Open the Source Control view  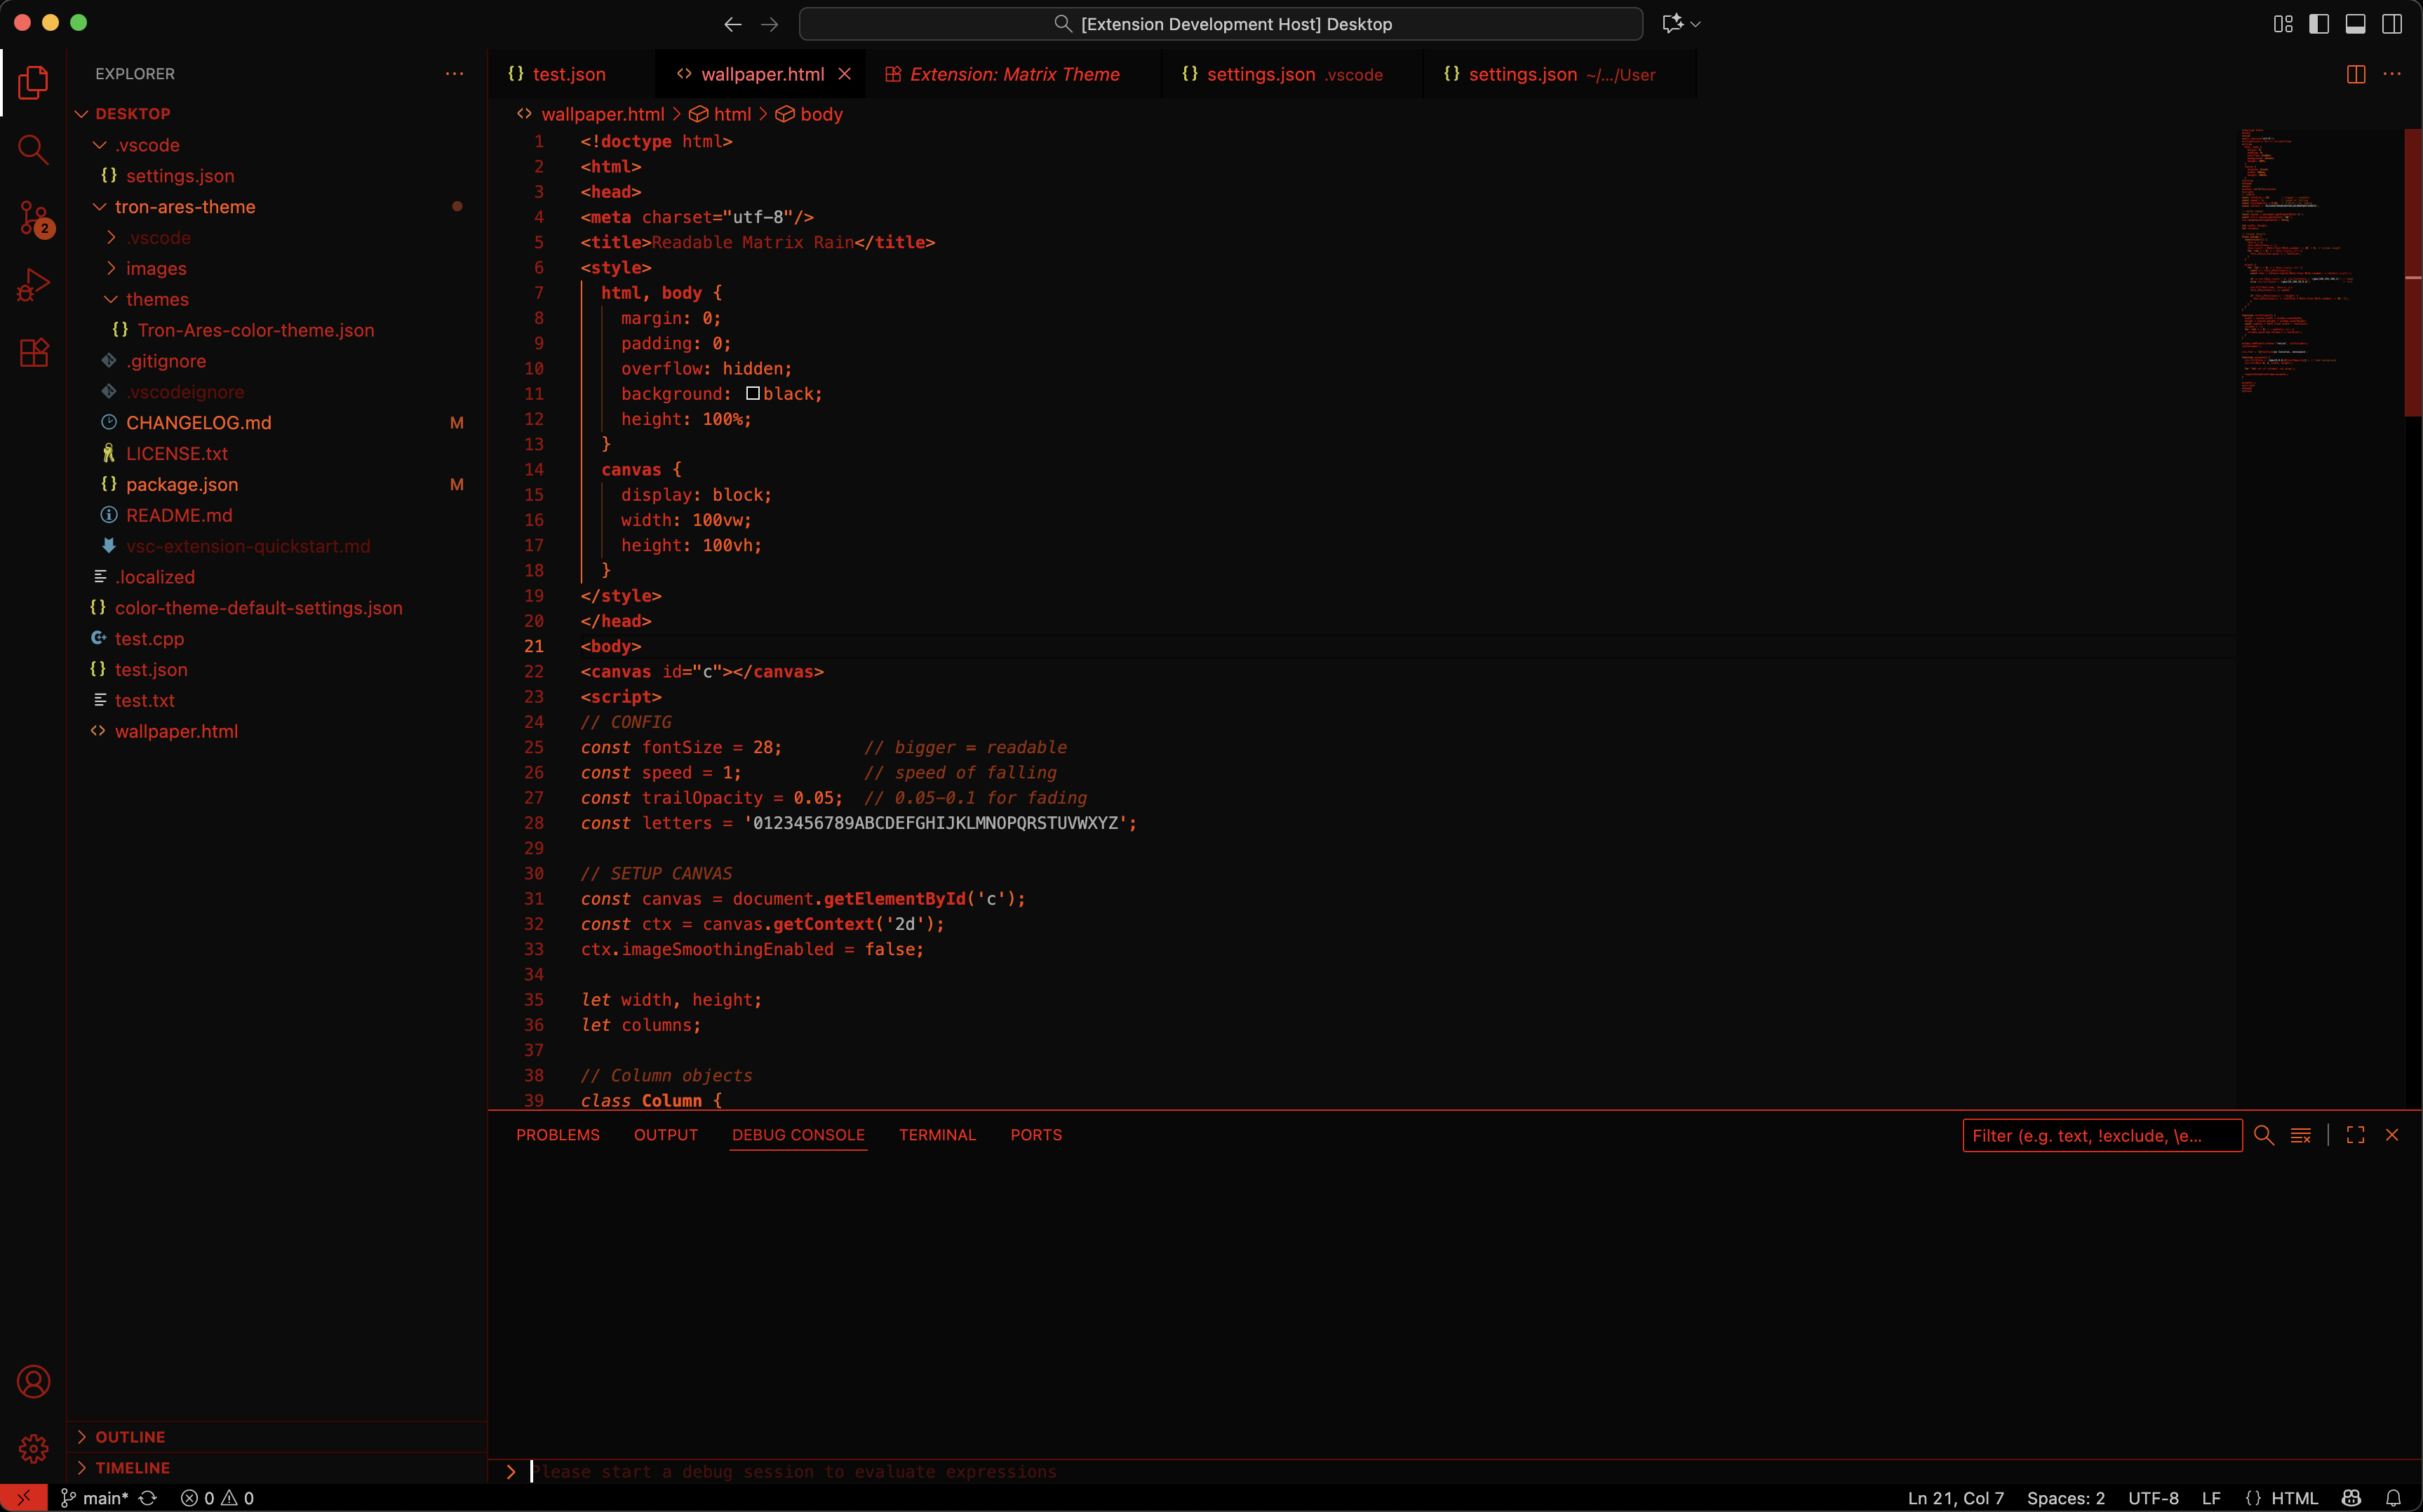coord(34,217)
